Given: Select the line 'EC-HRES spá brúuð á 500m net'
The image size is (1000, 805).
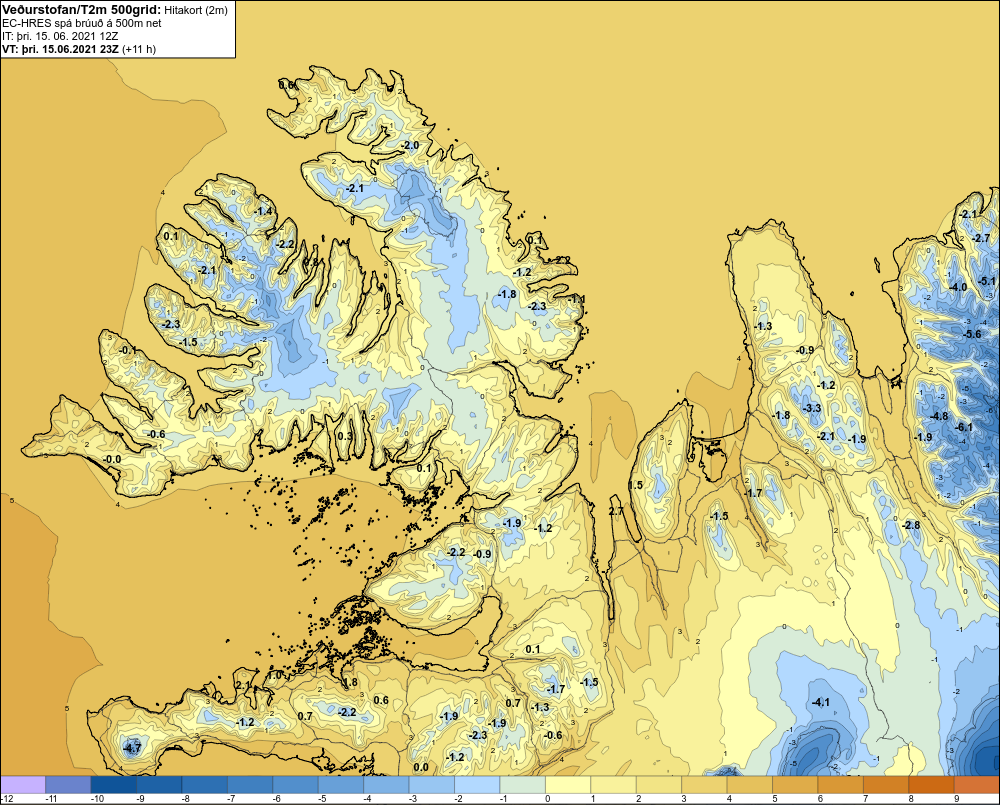Looking at the screenshot, I should 82,23.
